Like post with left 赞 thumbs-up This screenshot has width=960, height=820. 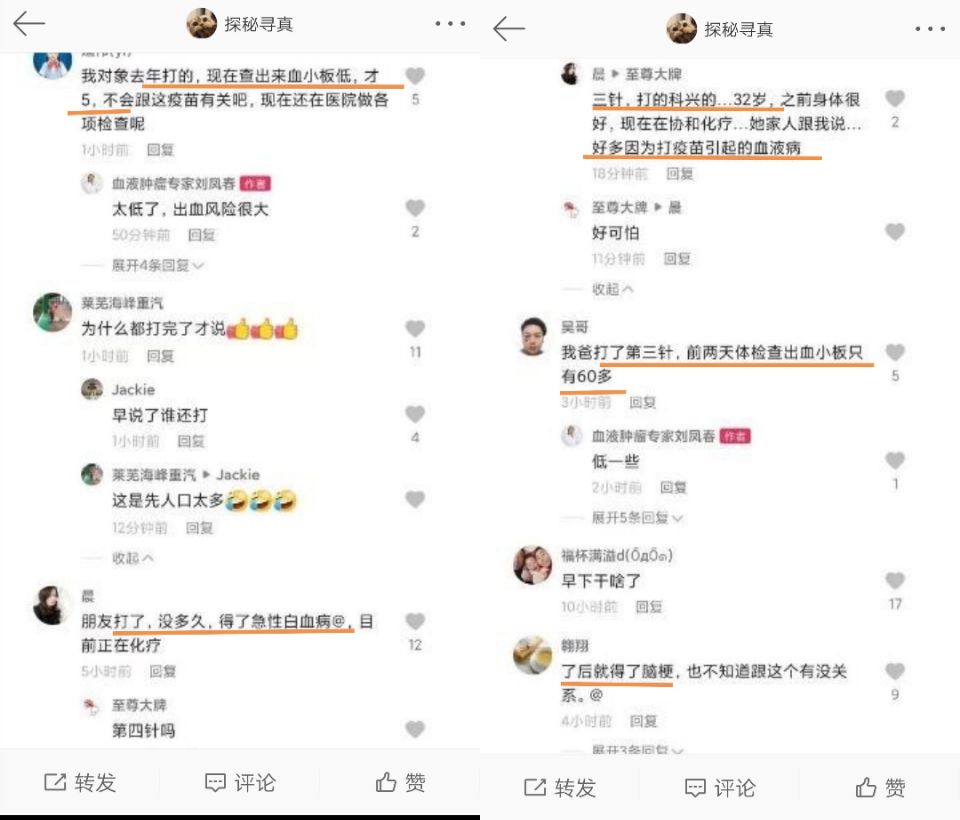click(x=400, y=783)
